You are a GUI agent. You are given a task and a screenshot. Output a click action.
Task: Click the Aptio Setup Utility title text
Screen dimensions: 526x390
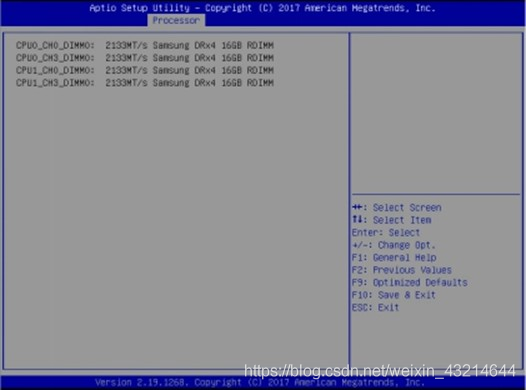[x=262, y=8]
